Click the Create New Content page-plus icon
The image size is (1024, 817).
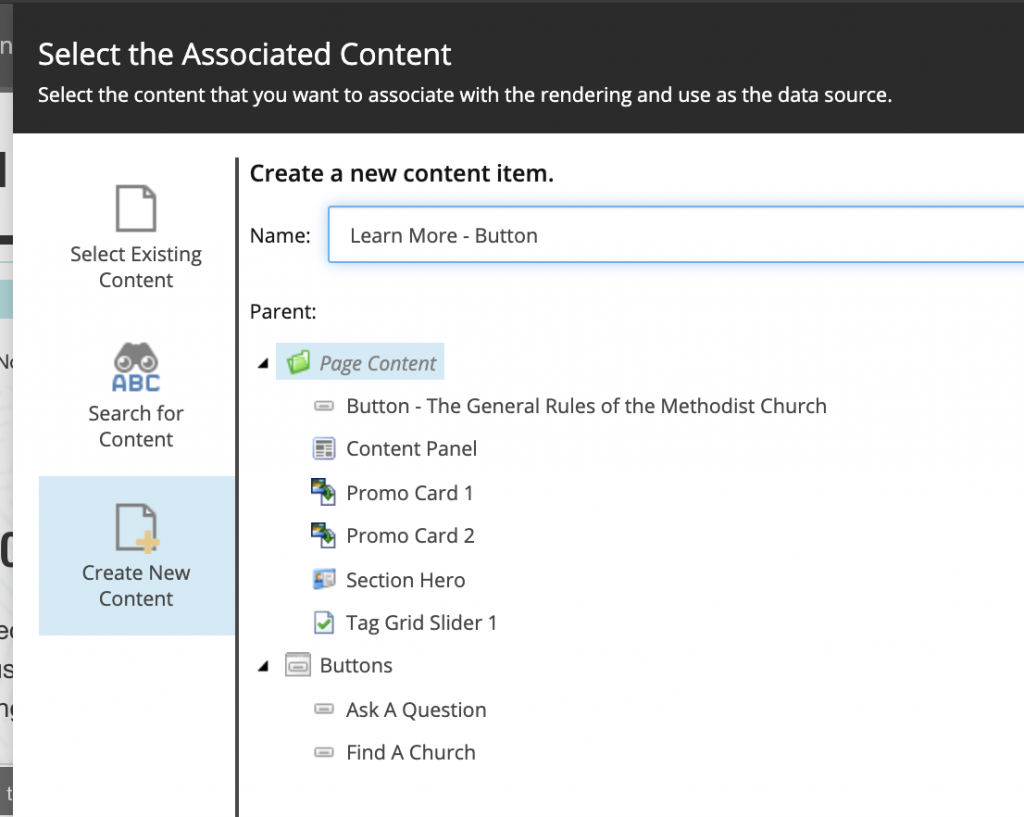137,528
